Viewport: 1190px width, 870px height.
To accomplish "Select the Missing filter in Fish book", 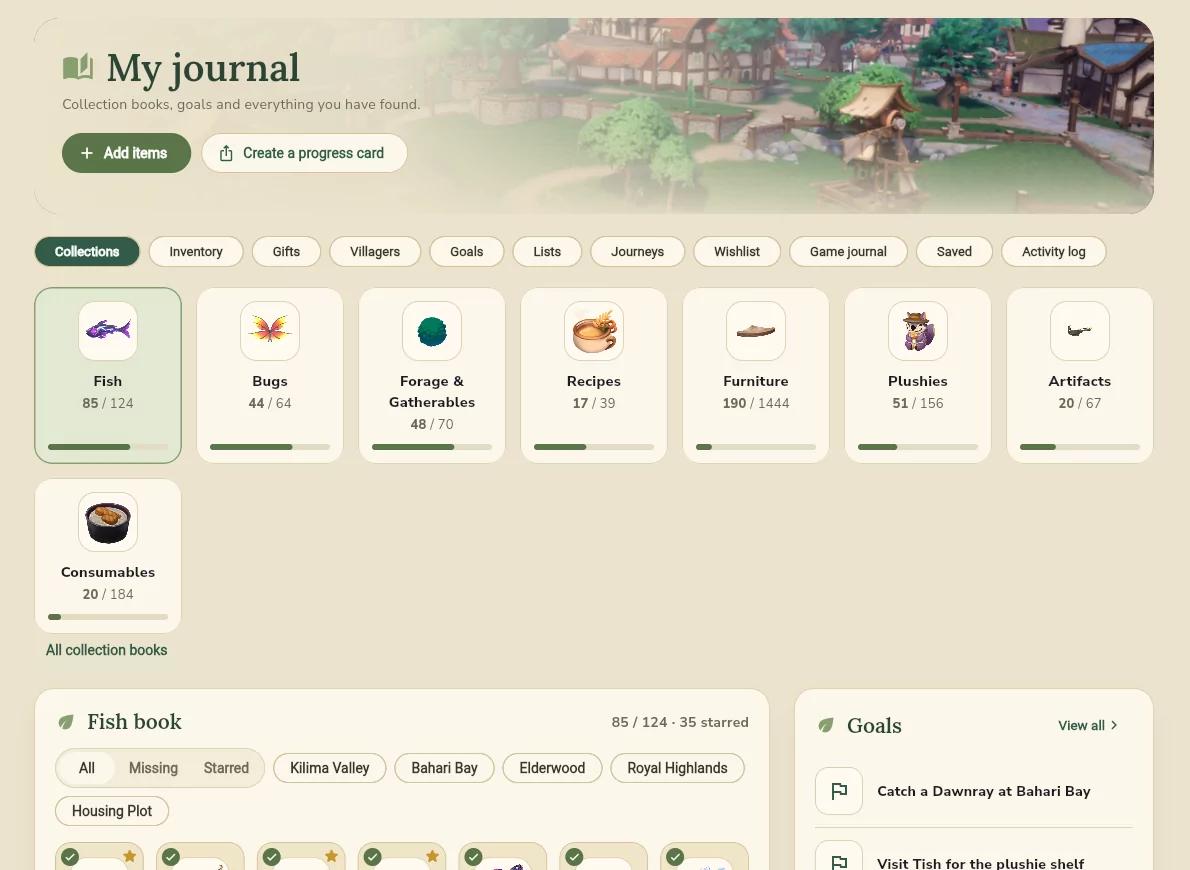I will click(x=153, y=768).
